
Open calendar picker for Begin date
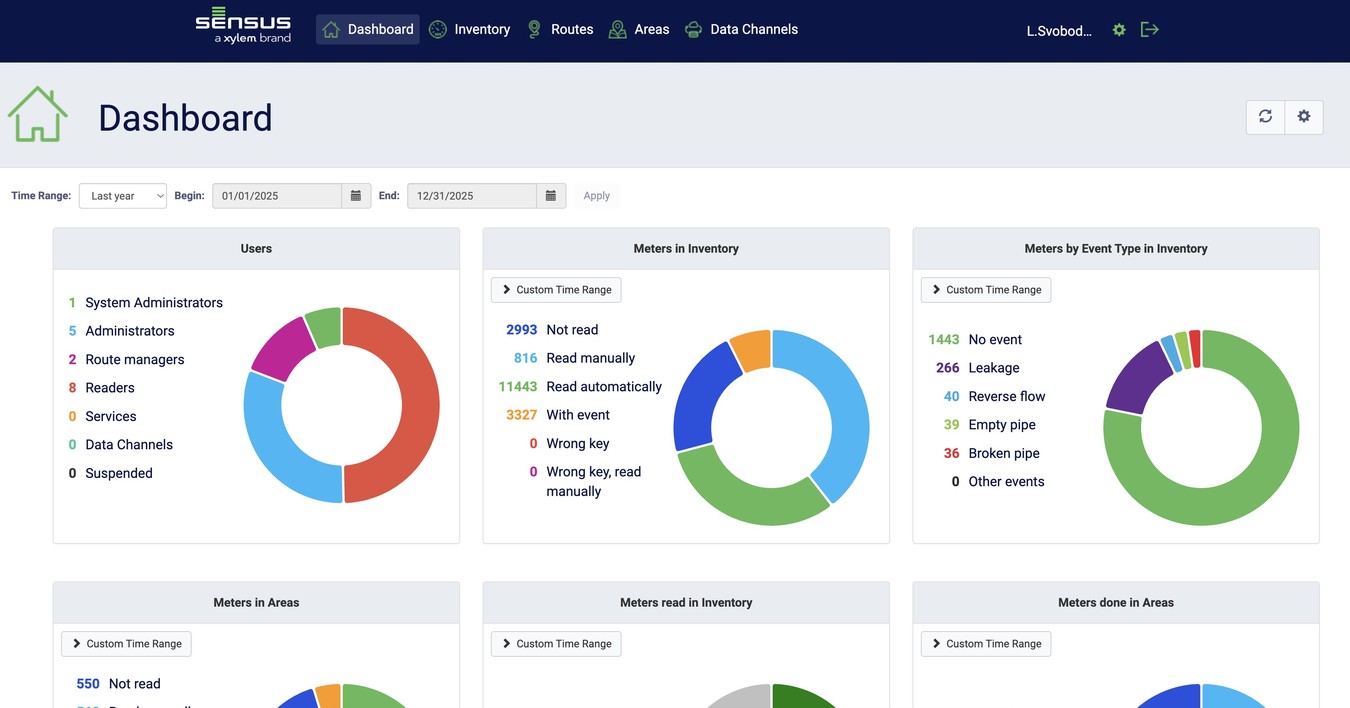click(x=356, y=196)
